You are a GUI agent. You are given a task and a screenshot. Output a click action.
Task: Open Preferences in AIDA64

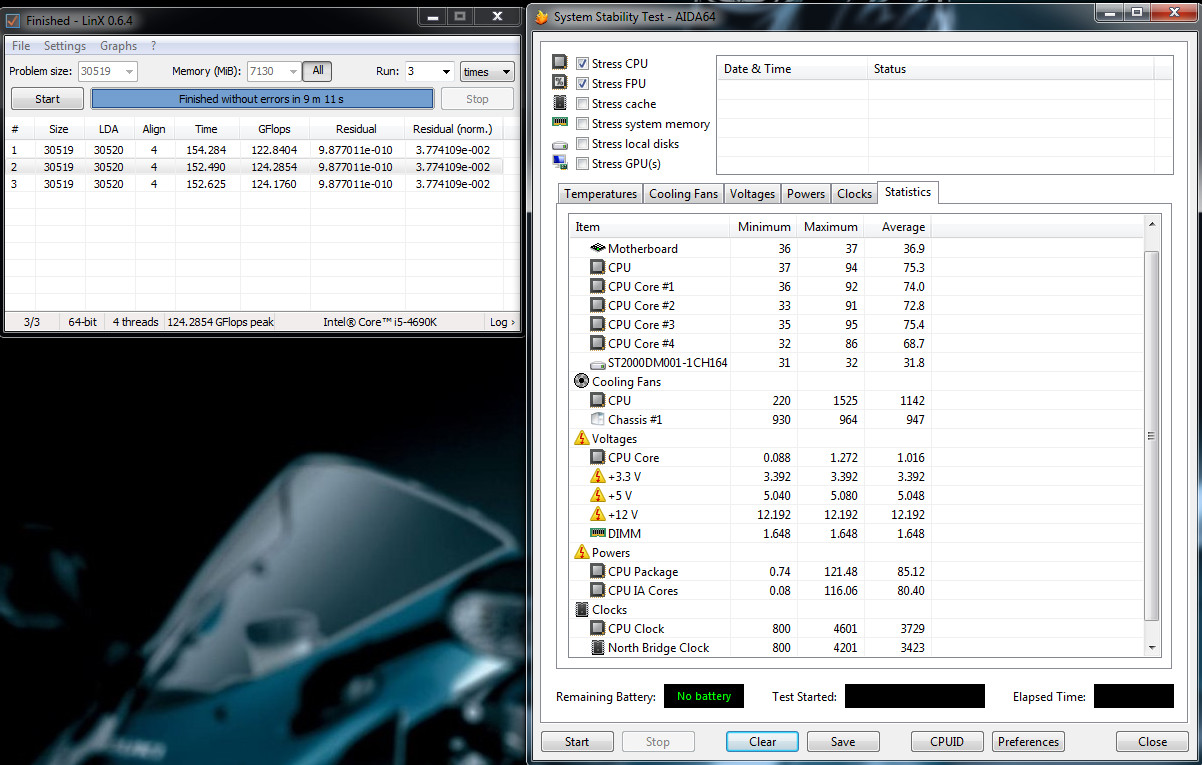coord(1028,742)
